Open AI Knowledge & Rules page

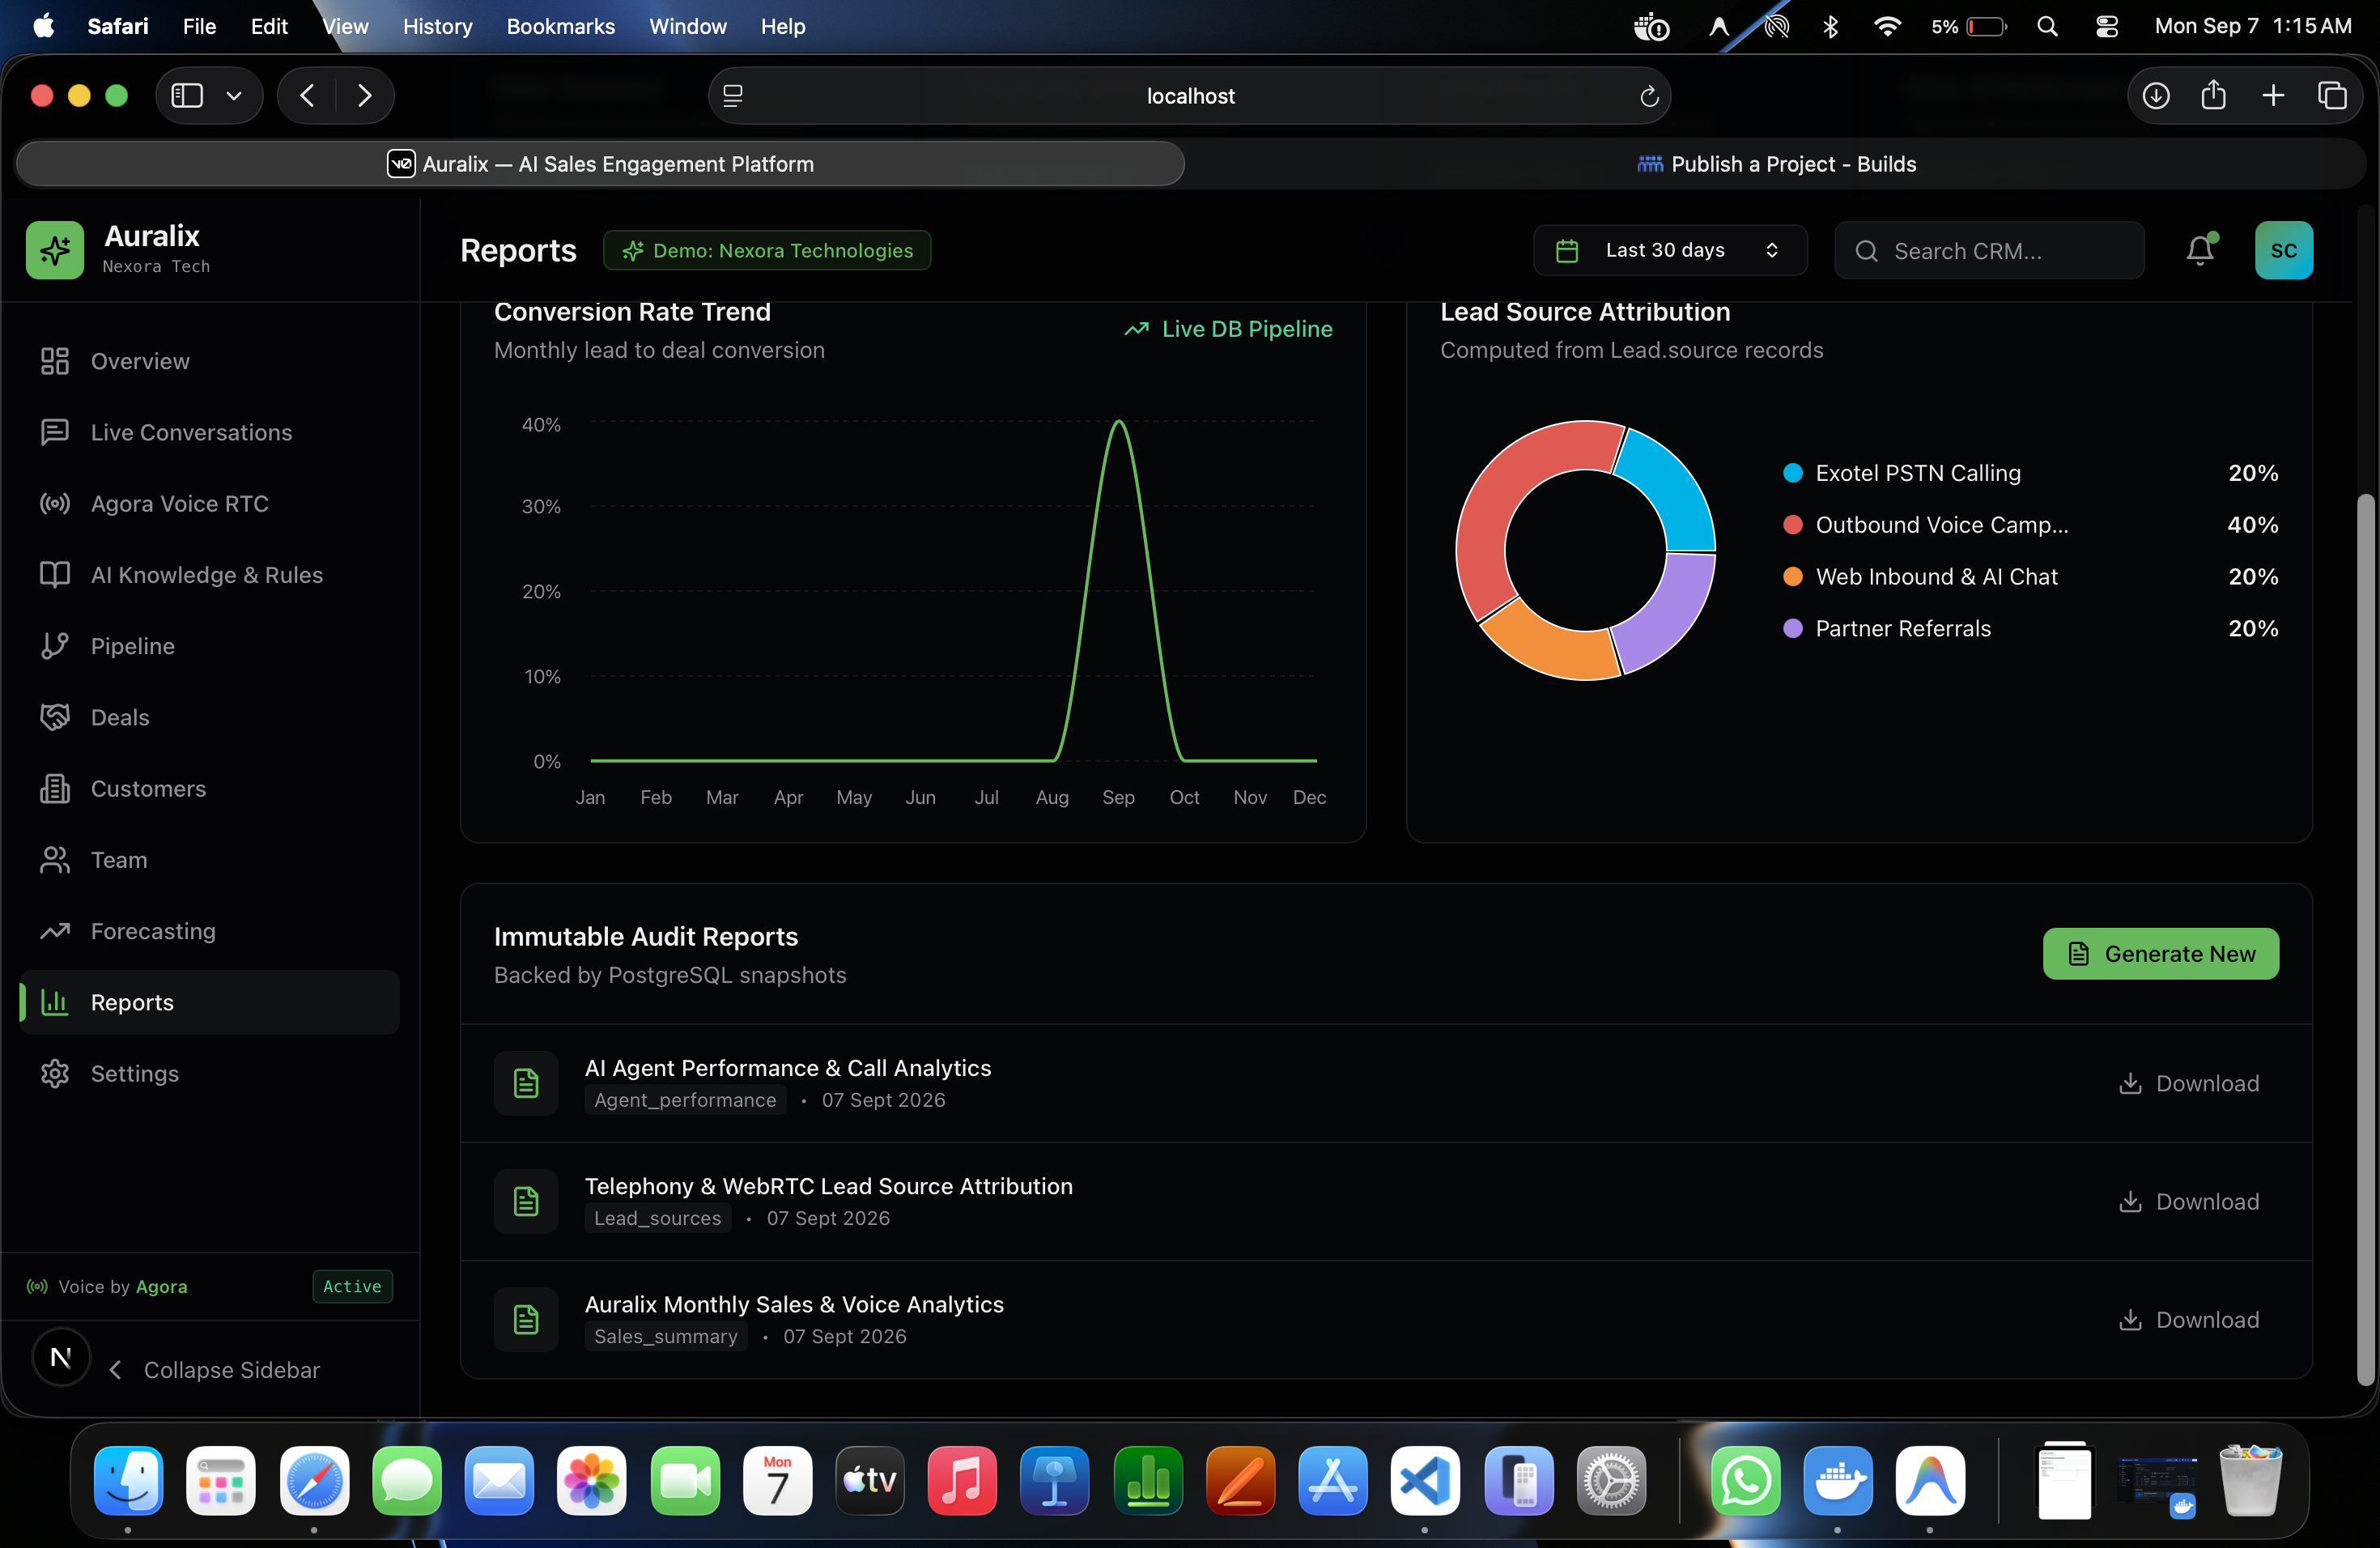(209, 575)
